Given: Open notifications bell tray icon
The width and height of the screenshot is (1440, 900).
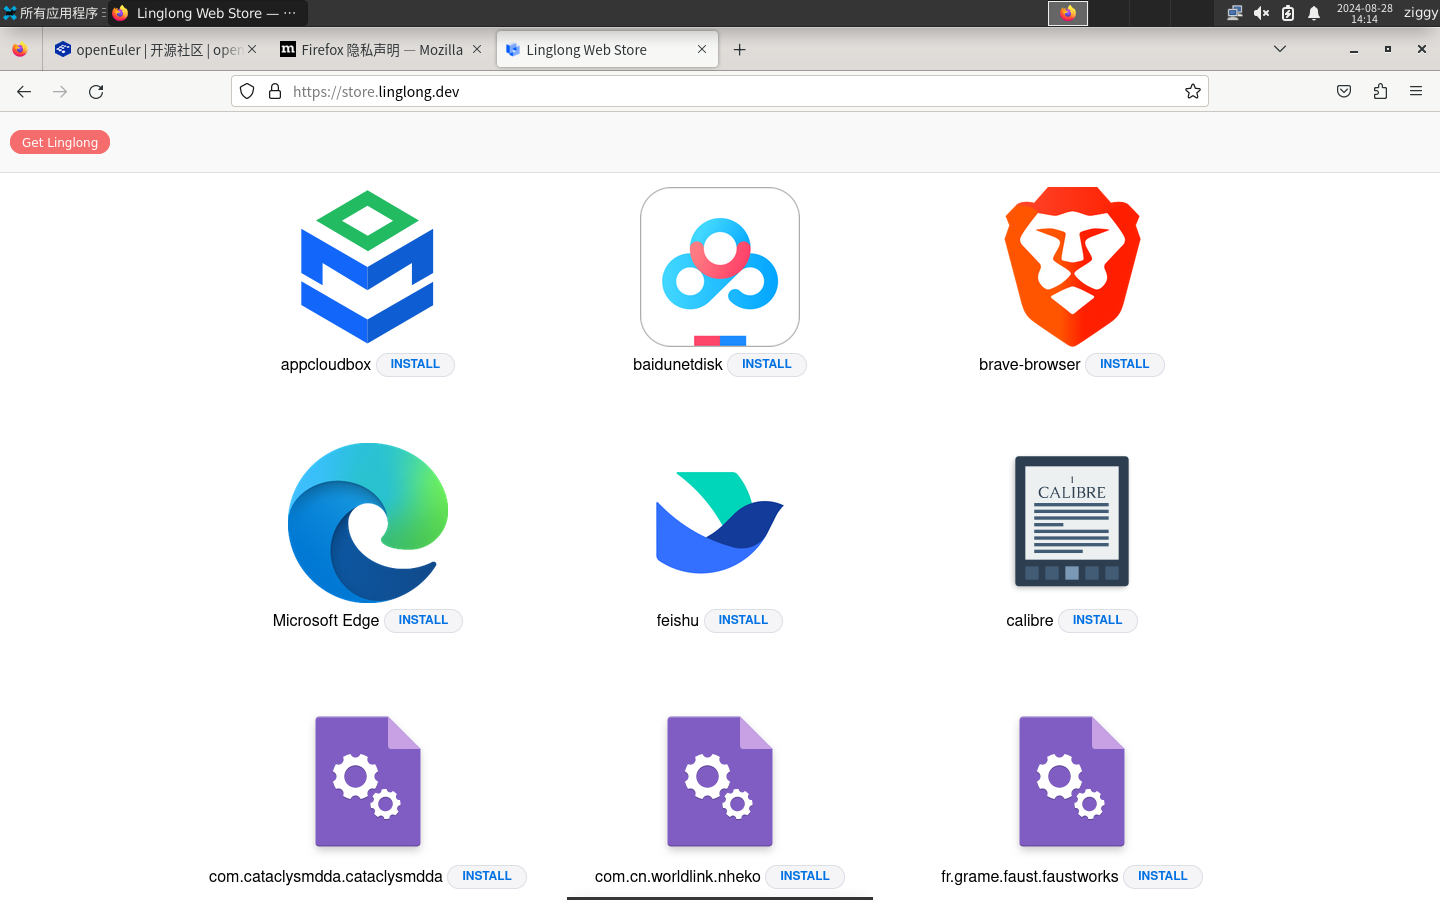Looking at the screenshot, I should coord(1314,13).
